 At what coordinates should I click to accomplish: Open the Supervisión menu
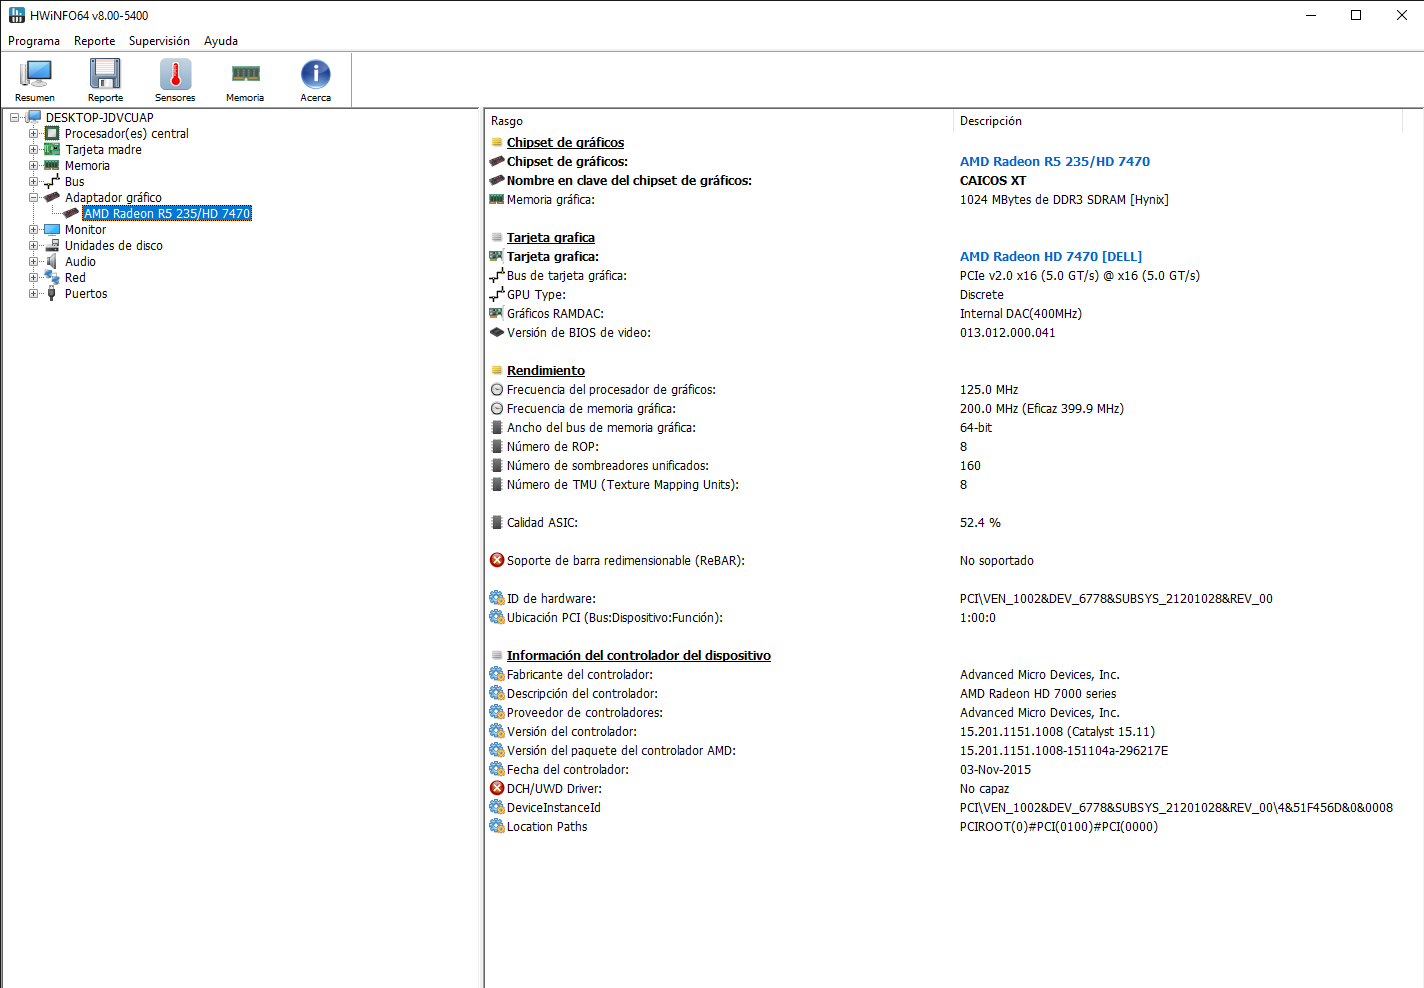(159, 41)
